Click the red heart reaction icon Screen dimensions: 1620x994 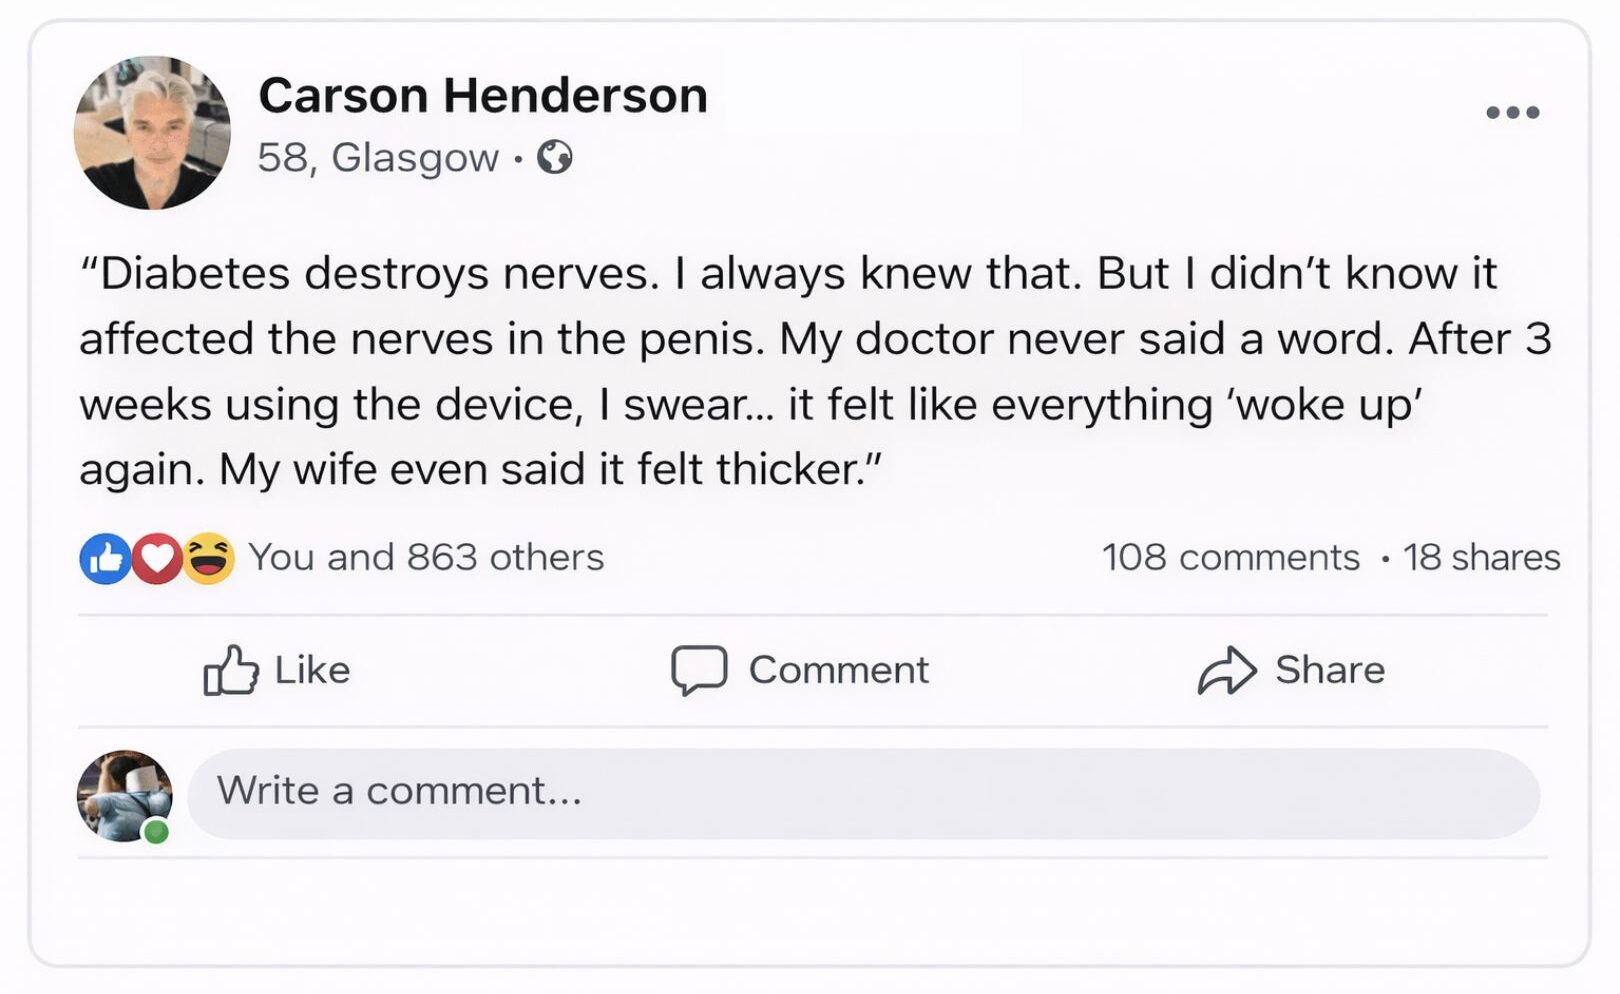[x=157, y=558]
